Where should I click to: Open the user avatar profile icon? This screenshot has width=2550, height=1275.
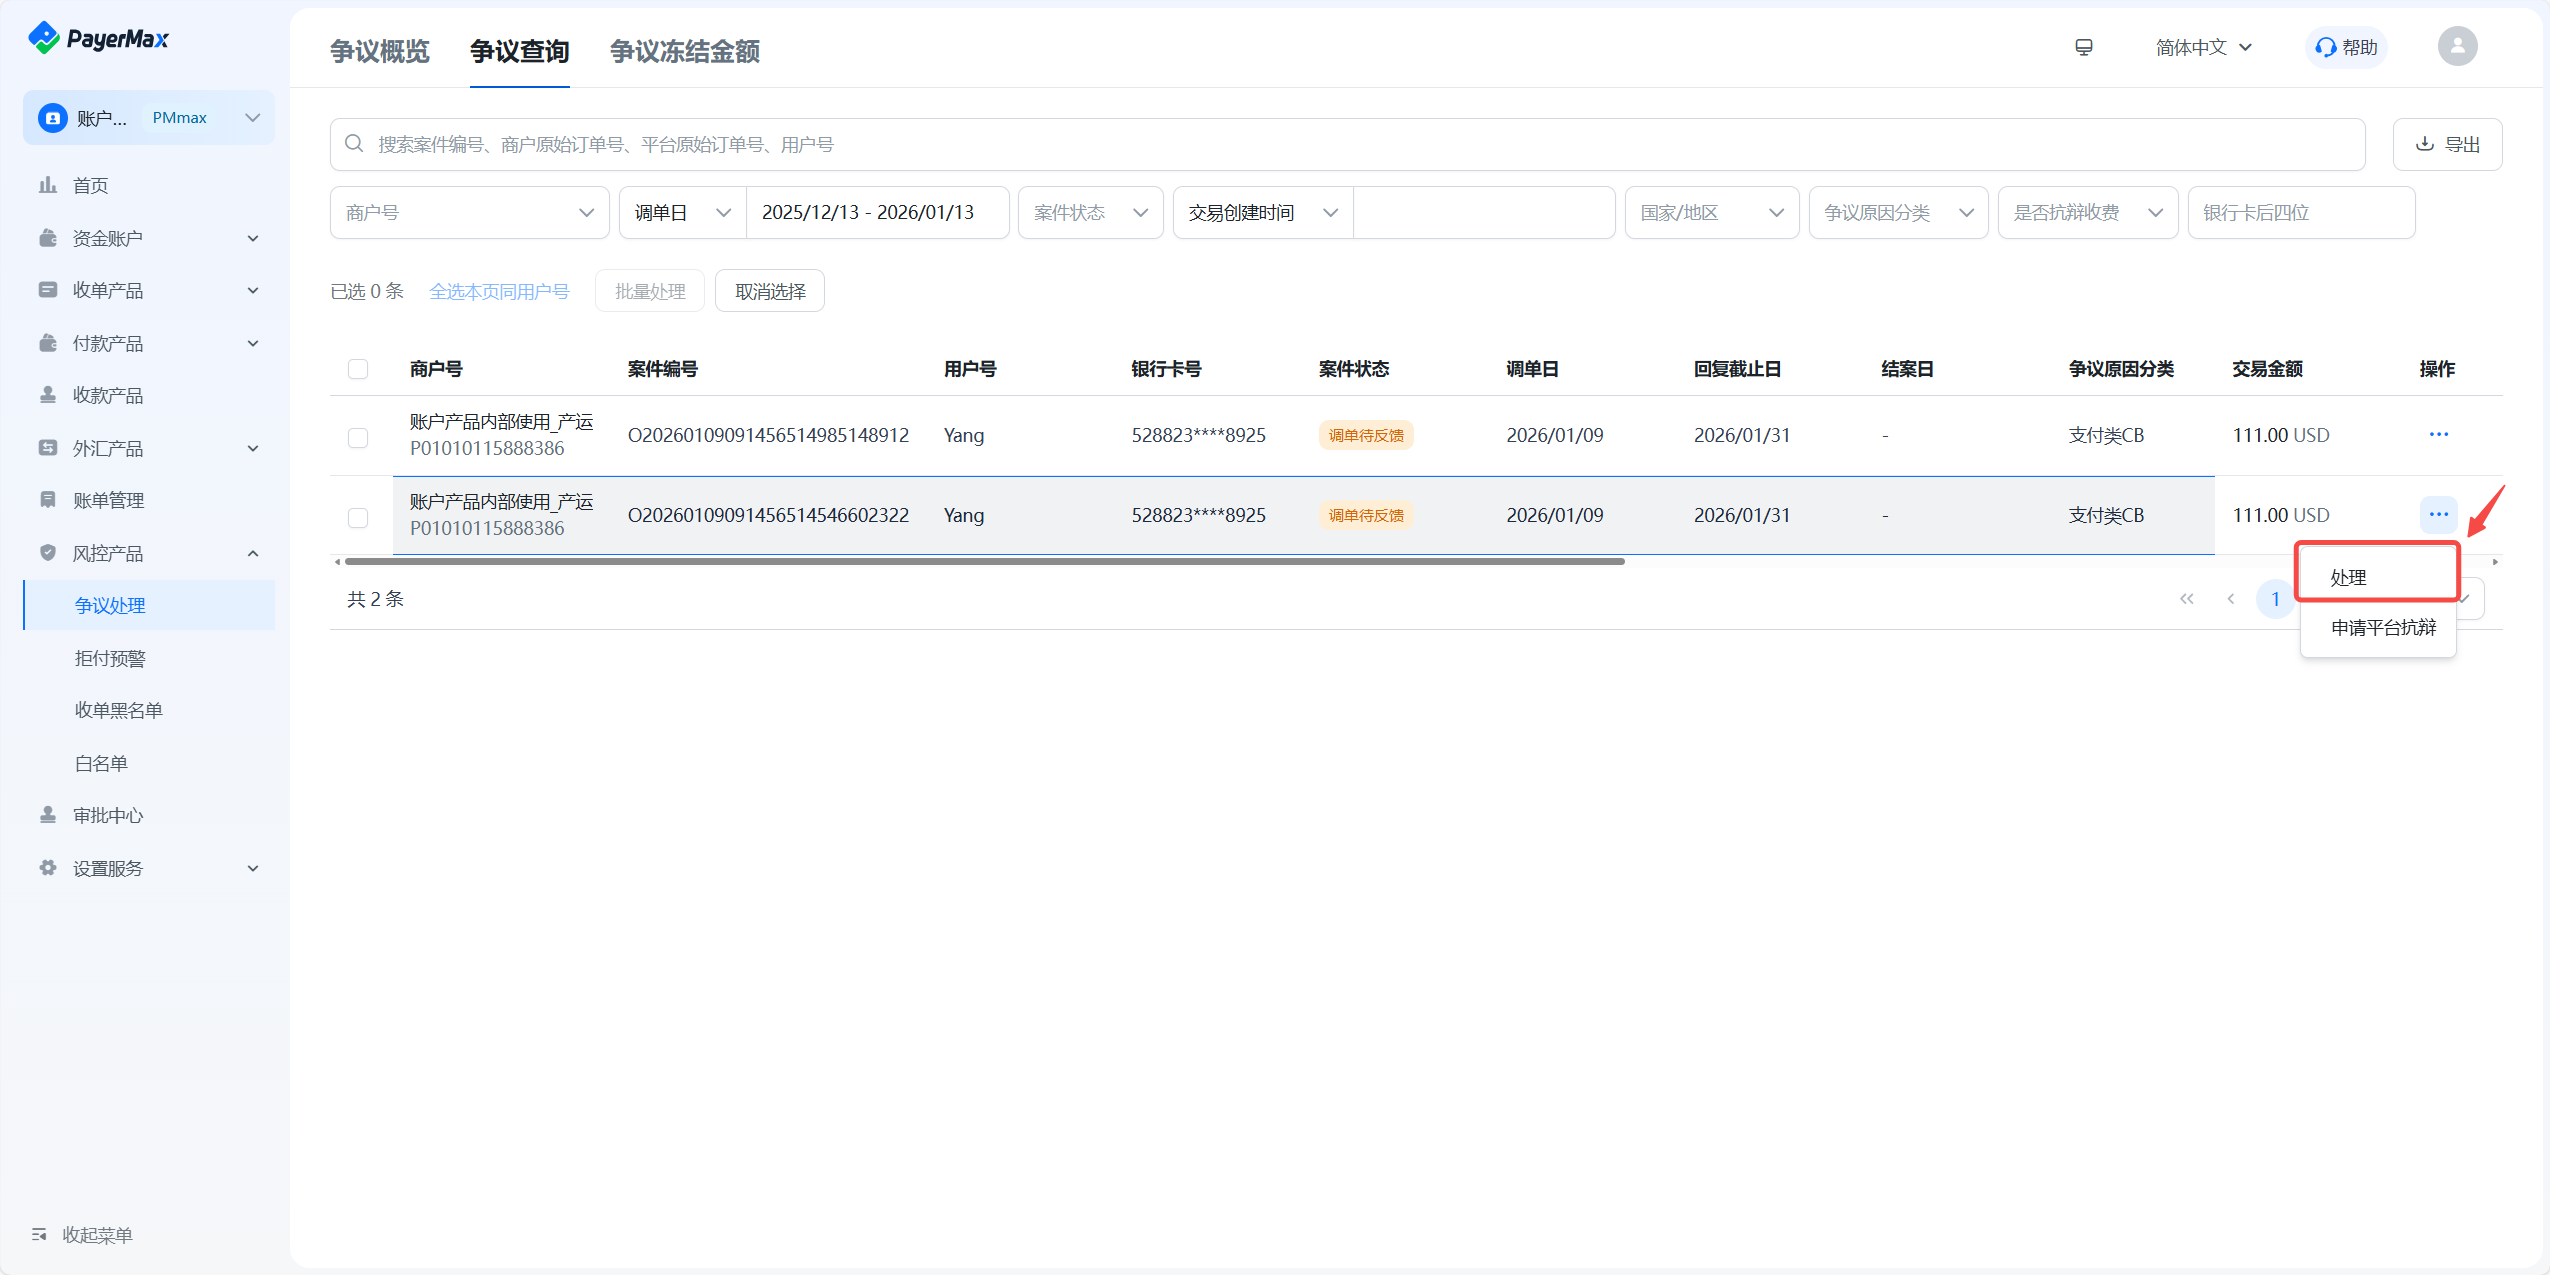coord(2457,47)
